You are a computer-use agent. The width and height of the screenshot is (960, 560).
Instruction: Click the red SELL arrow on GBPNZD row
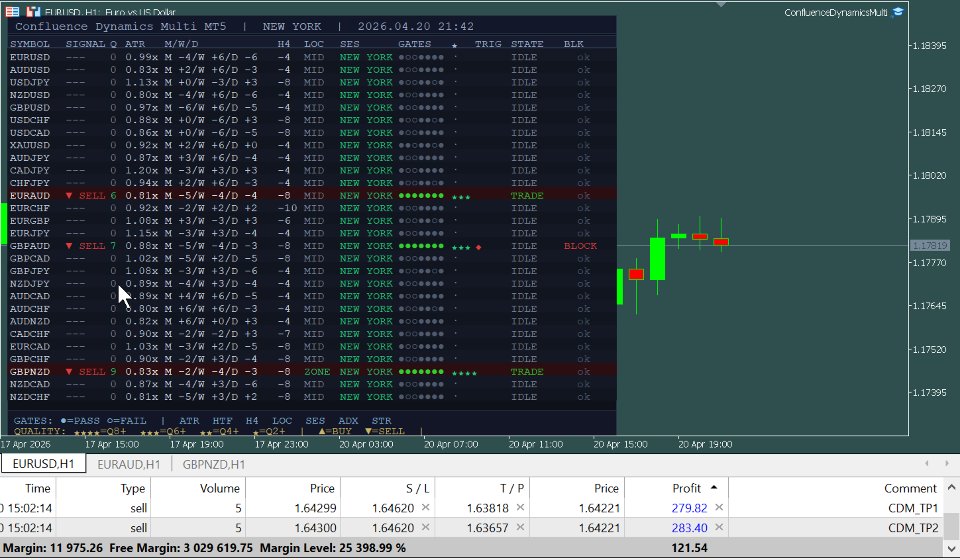(69, 371)
